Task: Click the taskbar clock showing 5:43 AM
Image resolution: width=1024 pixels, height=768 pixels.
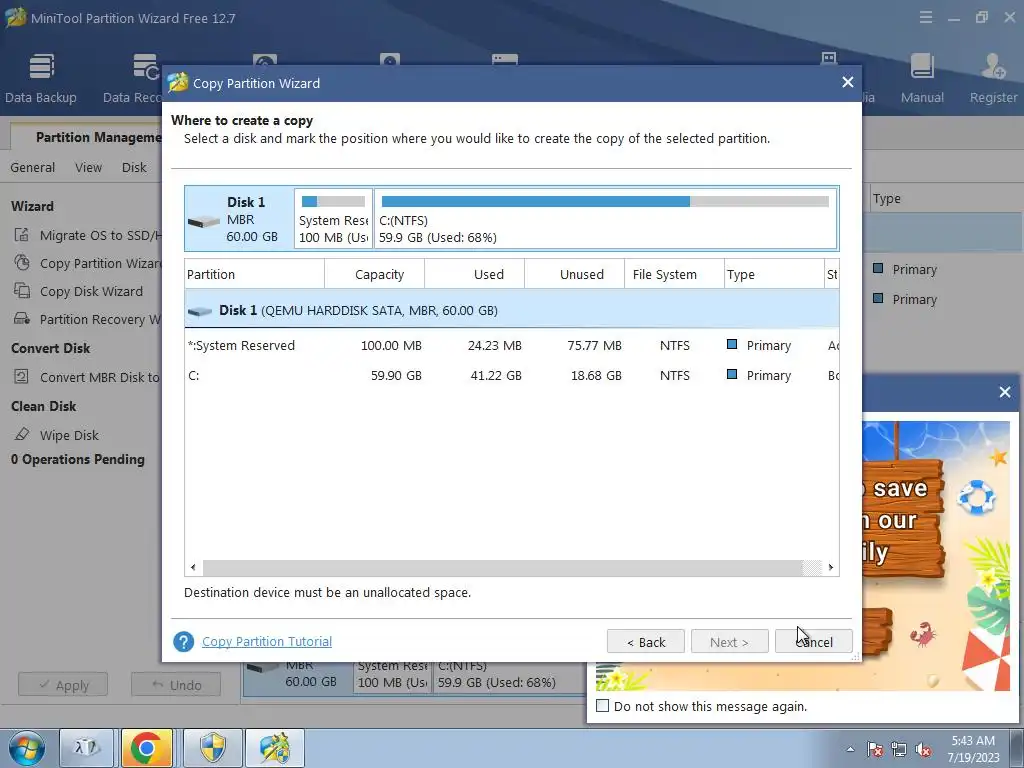Action: coord(973,749)
